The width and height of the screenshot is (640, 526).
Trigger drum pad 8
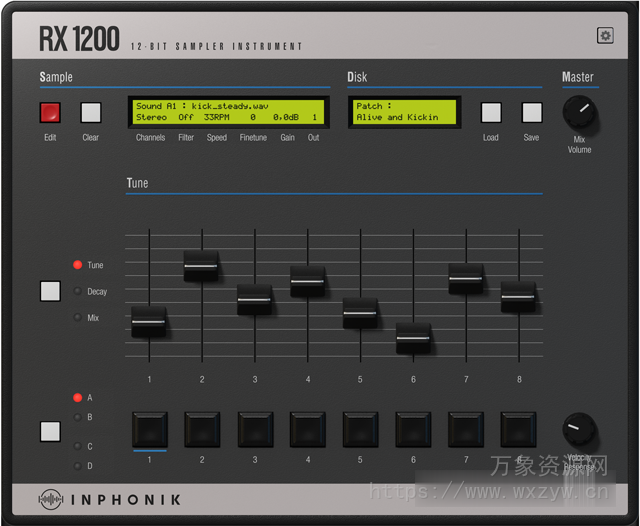click(x=518, y=430)
